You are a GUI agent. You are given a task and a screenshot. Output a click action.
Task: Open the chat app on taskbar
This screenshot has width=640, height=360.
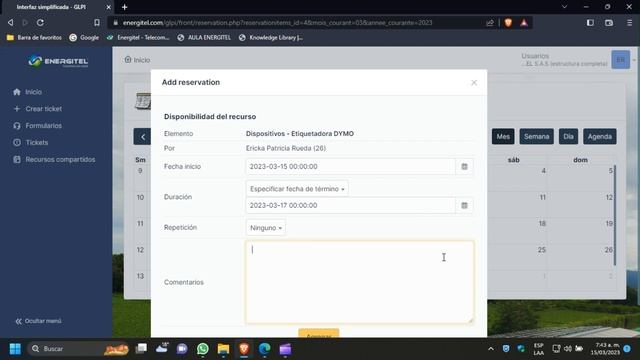pyautogui.click(x=182, y=349)
